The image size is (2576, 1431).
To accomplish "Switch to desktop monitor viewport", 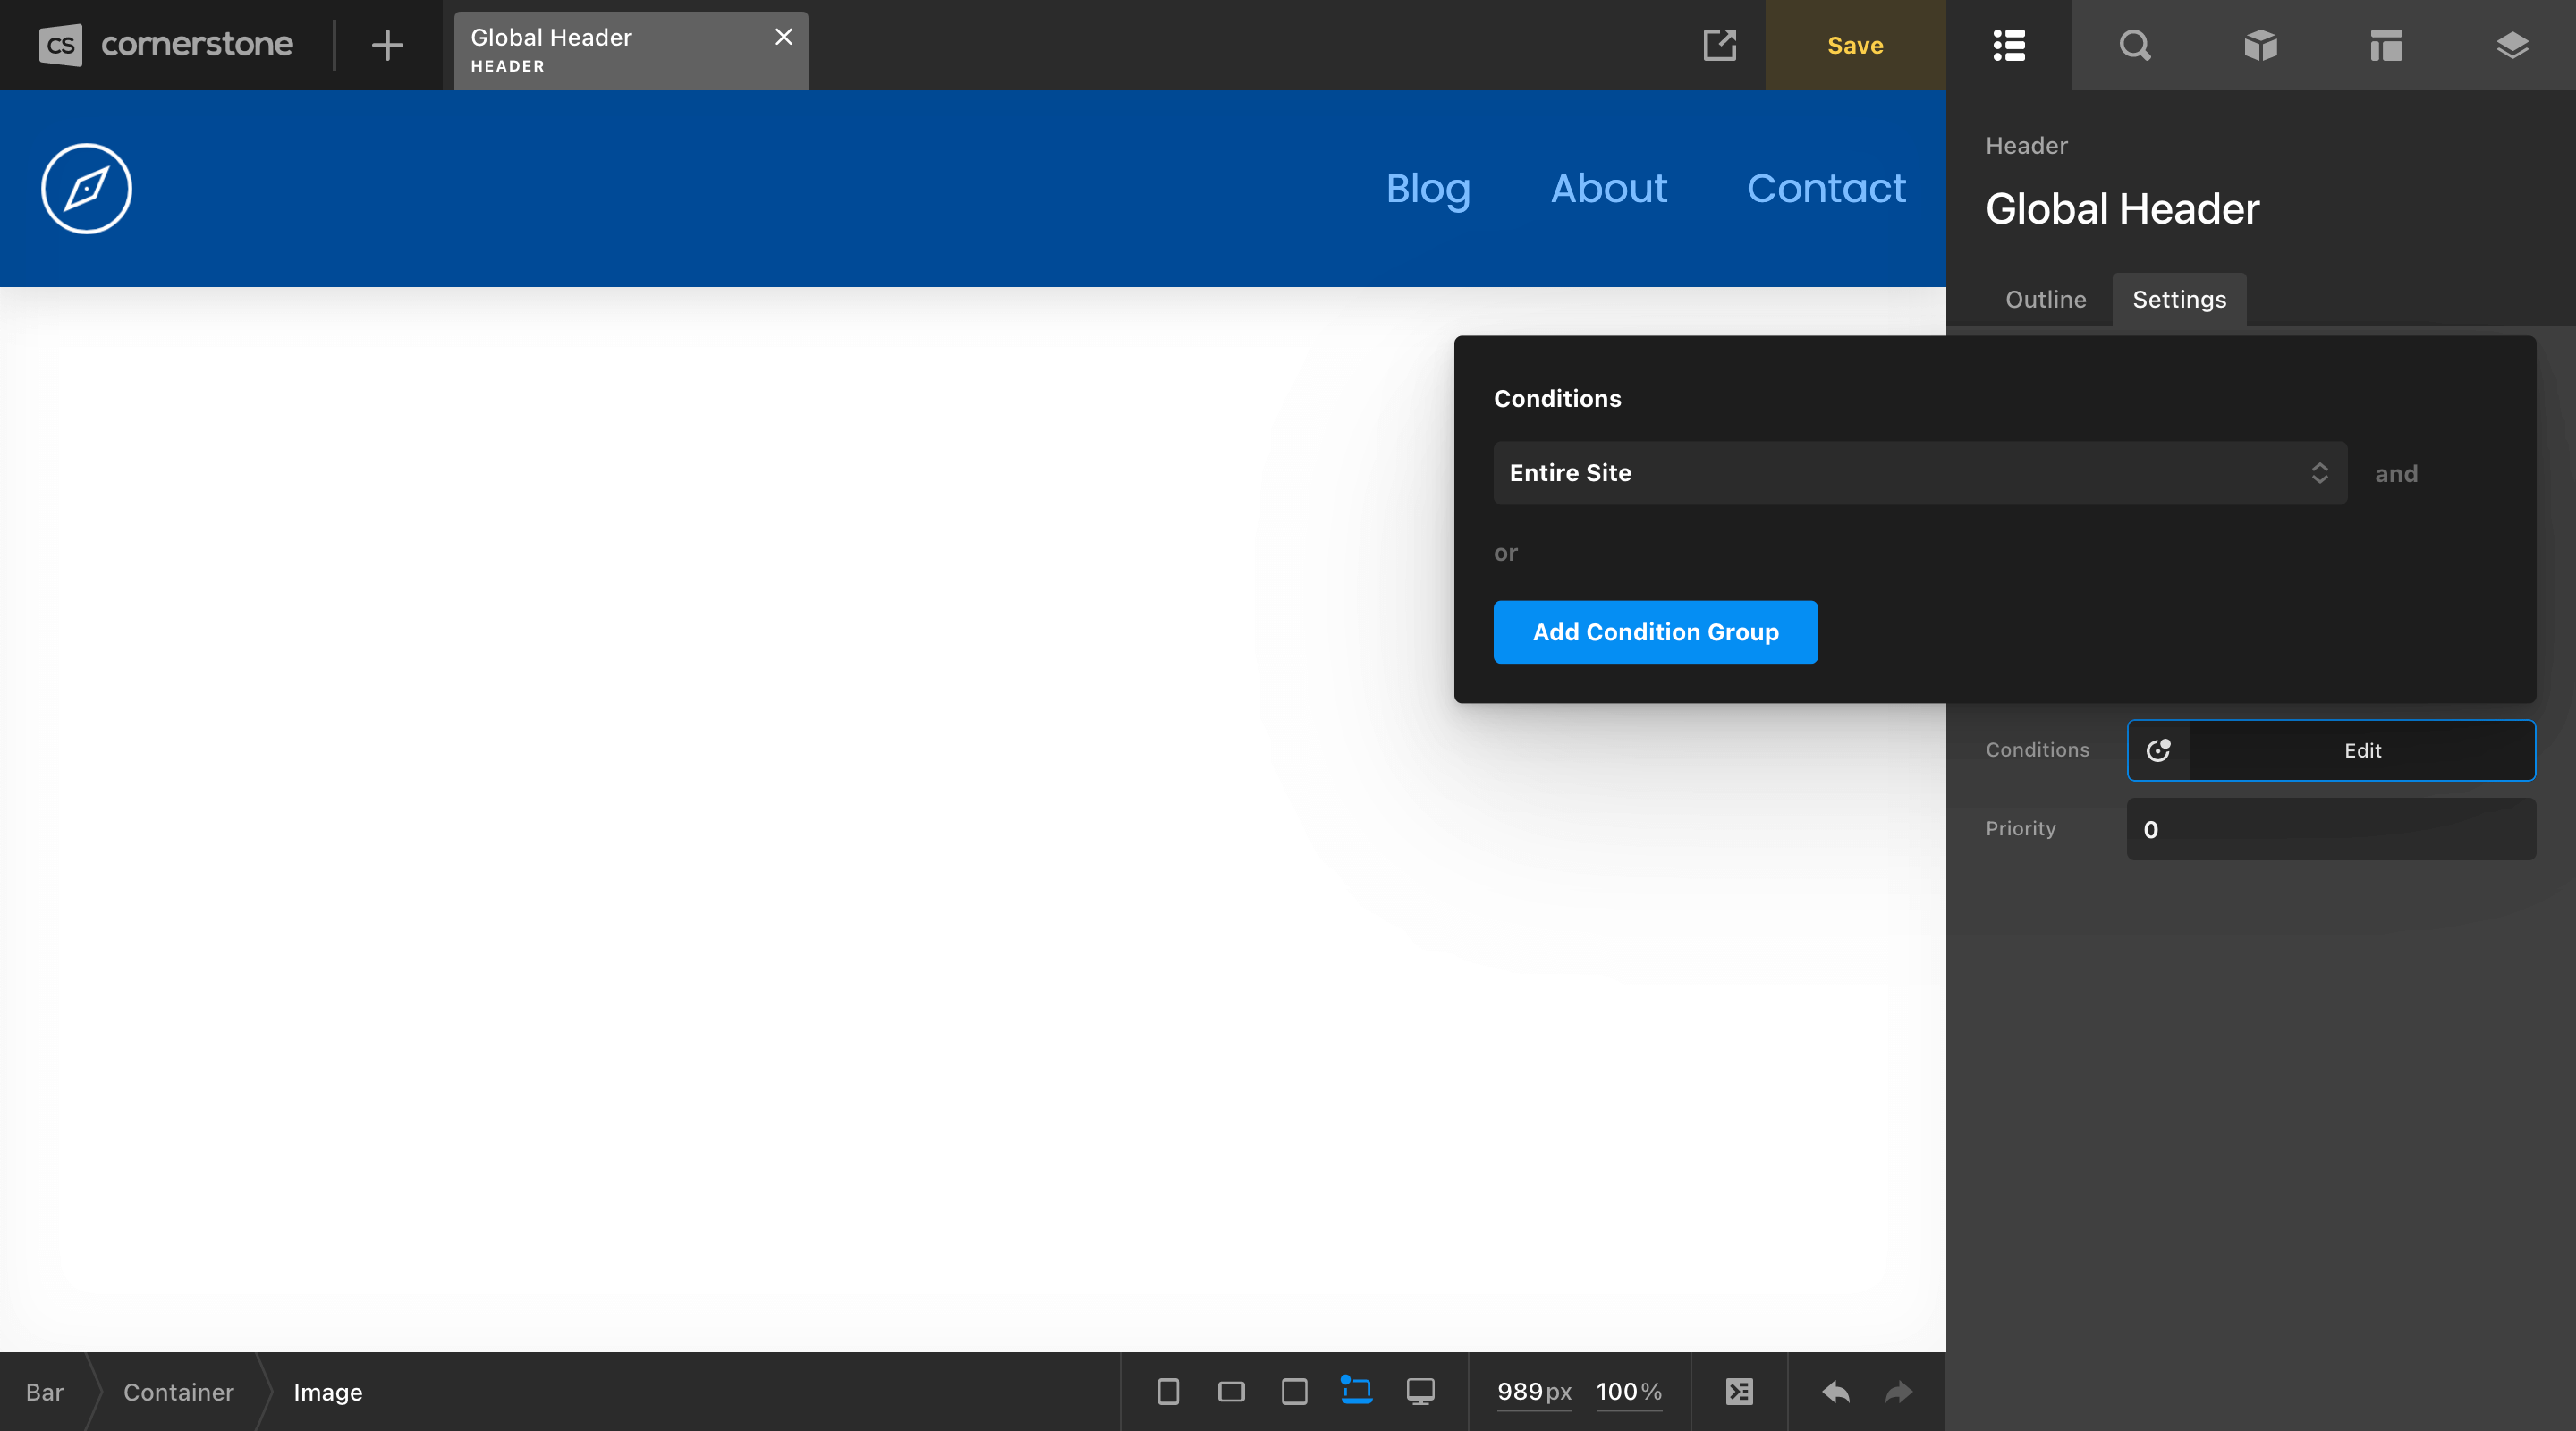I will click(x=1421, y=1391).
